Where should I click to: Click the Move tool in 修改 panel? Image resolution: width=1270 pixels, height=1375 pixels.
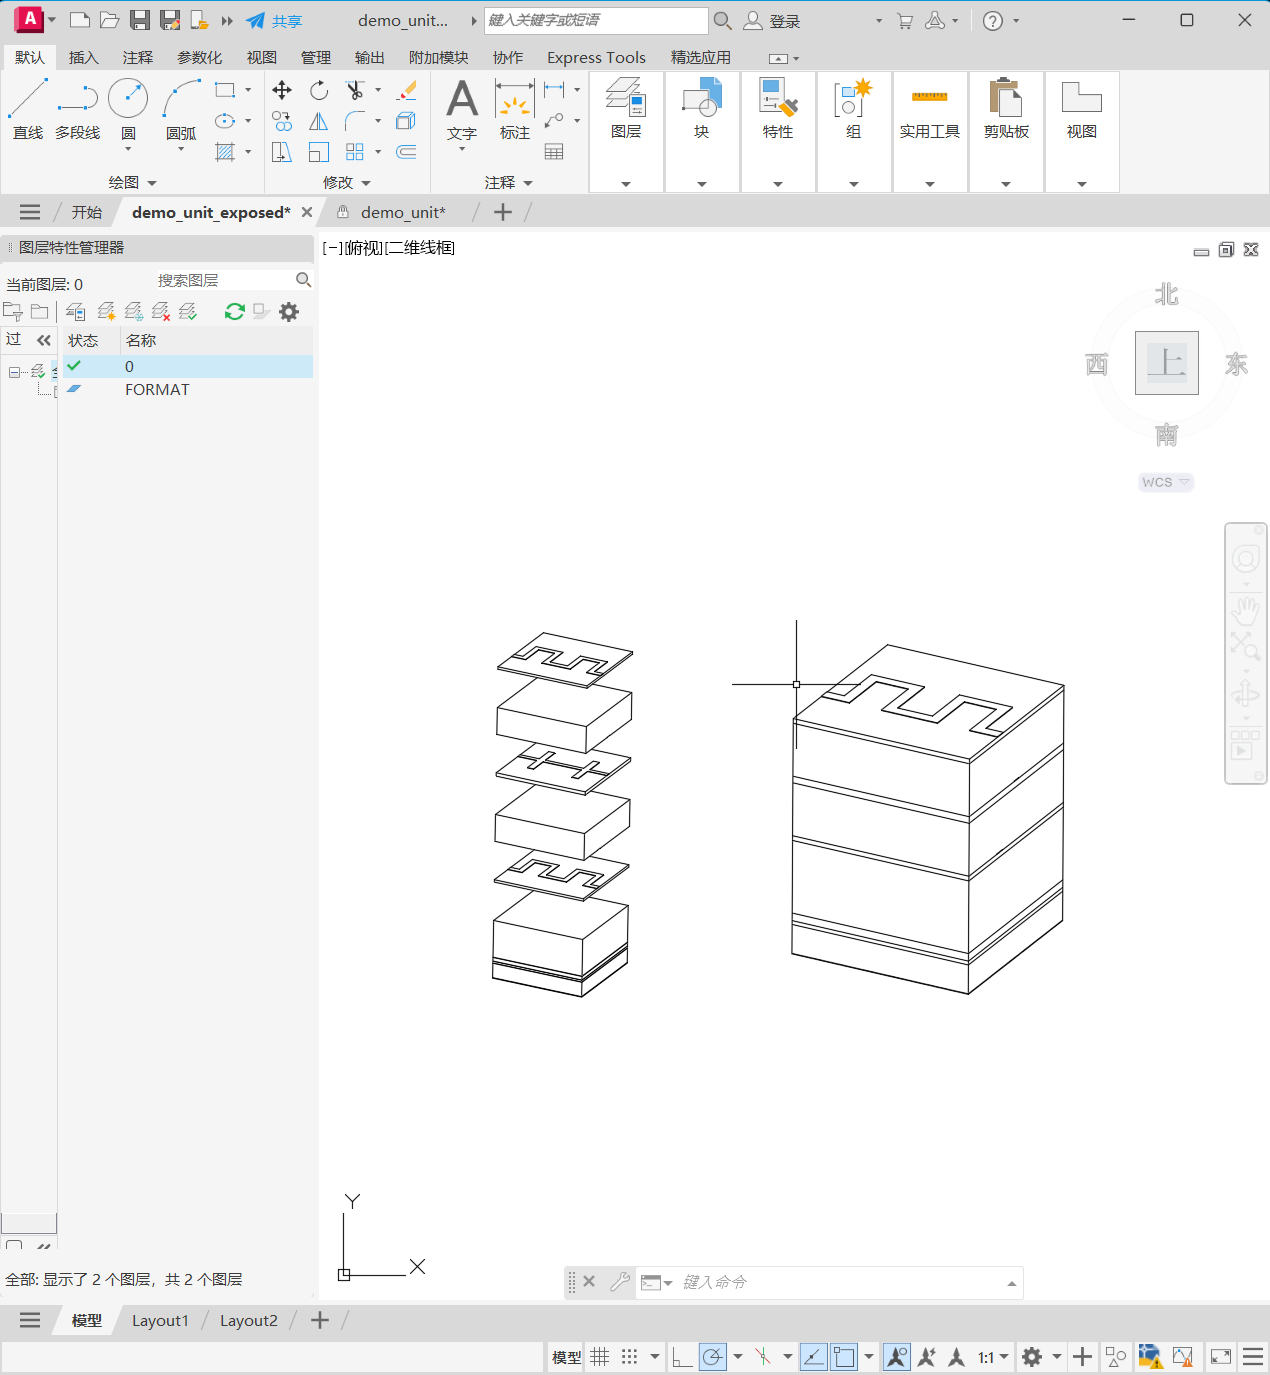click(282, 90)
